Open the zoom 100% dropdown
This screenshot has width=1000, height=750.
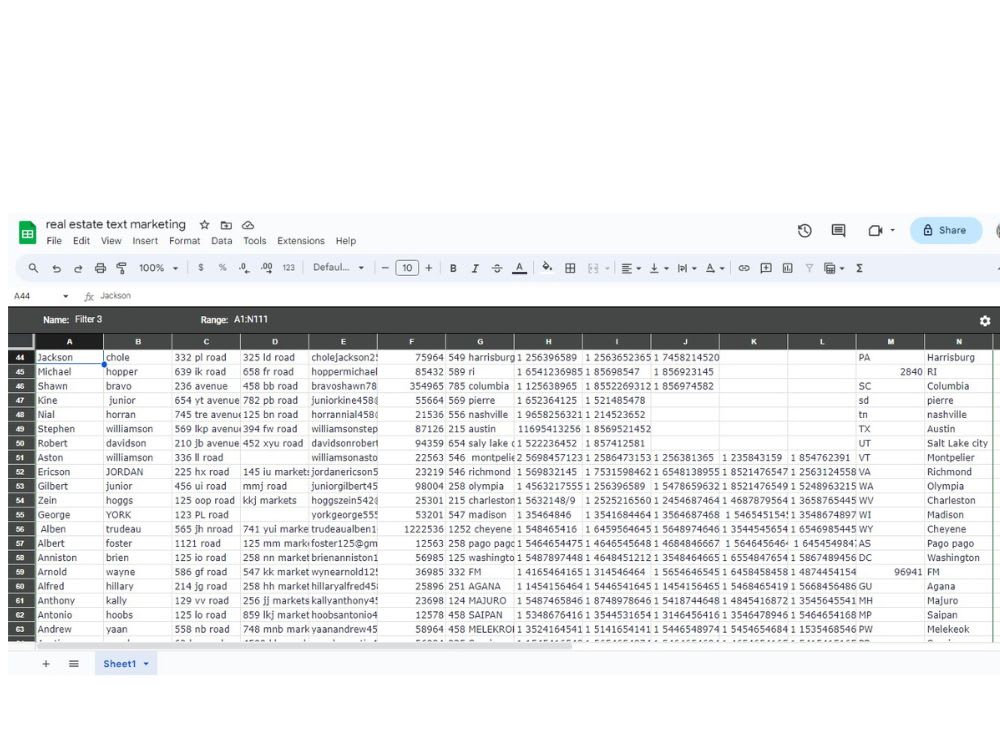pyautogui.click(x=158, y=268)
